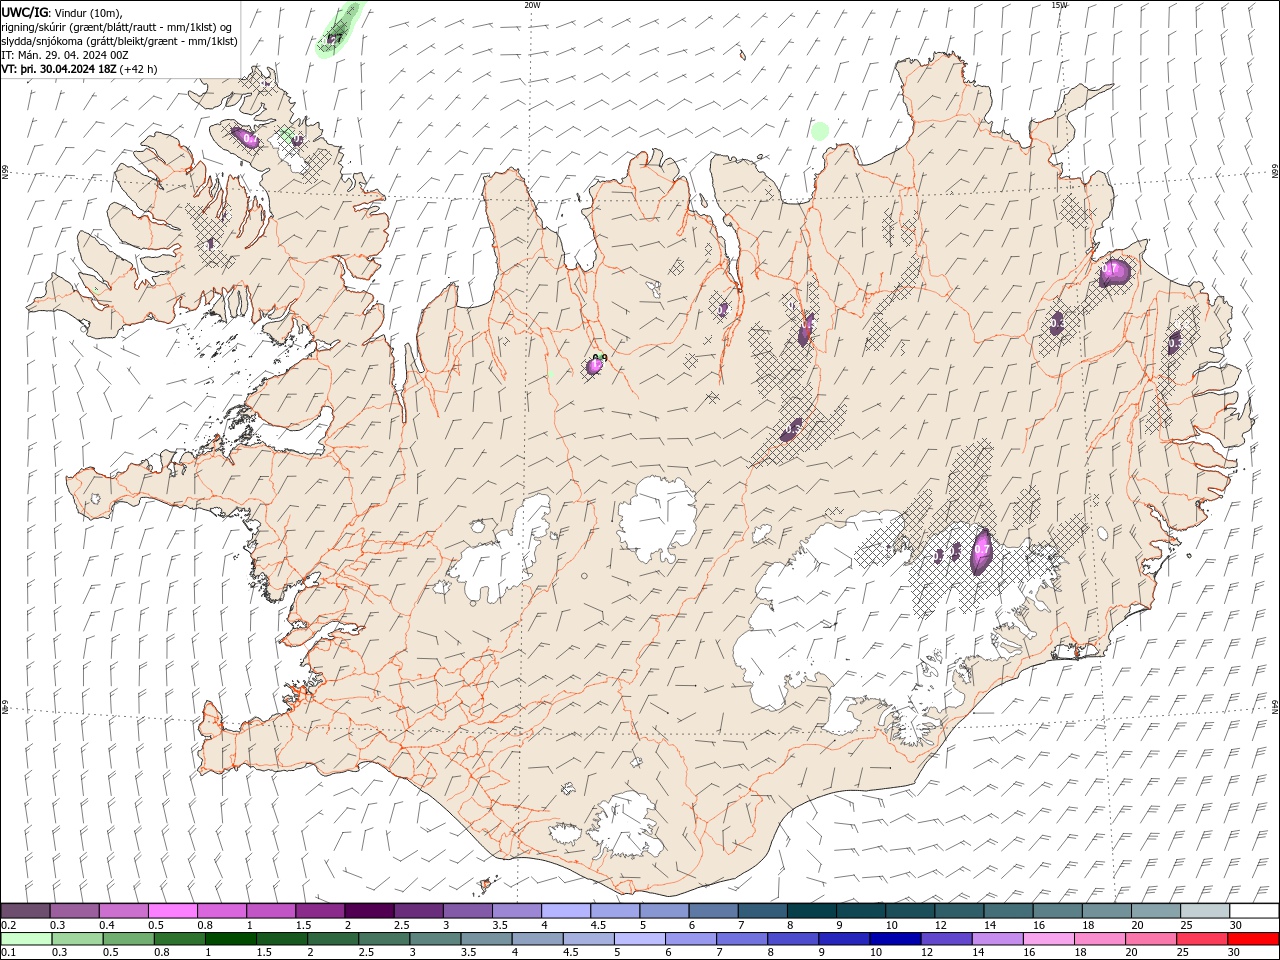1280x960 pixels.
Task: Click the '(+42 h)' forecast offset text
Action: coord(138,69)
